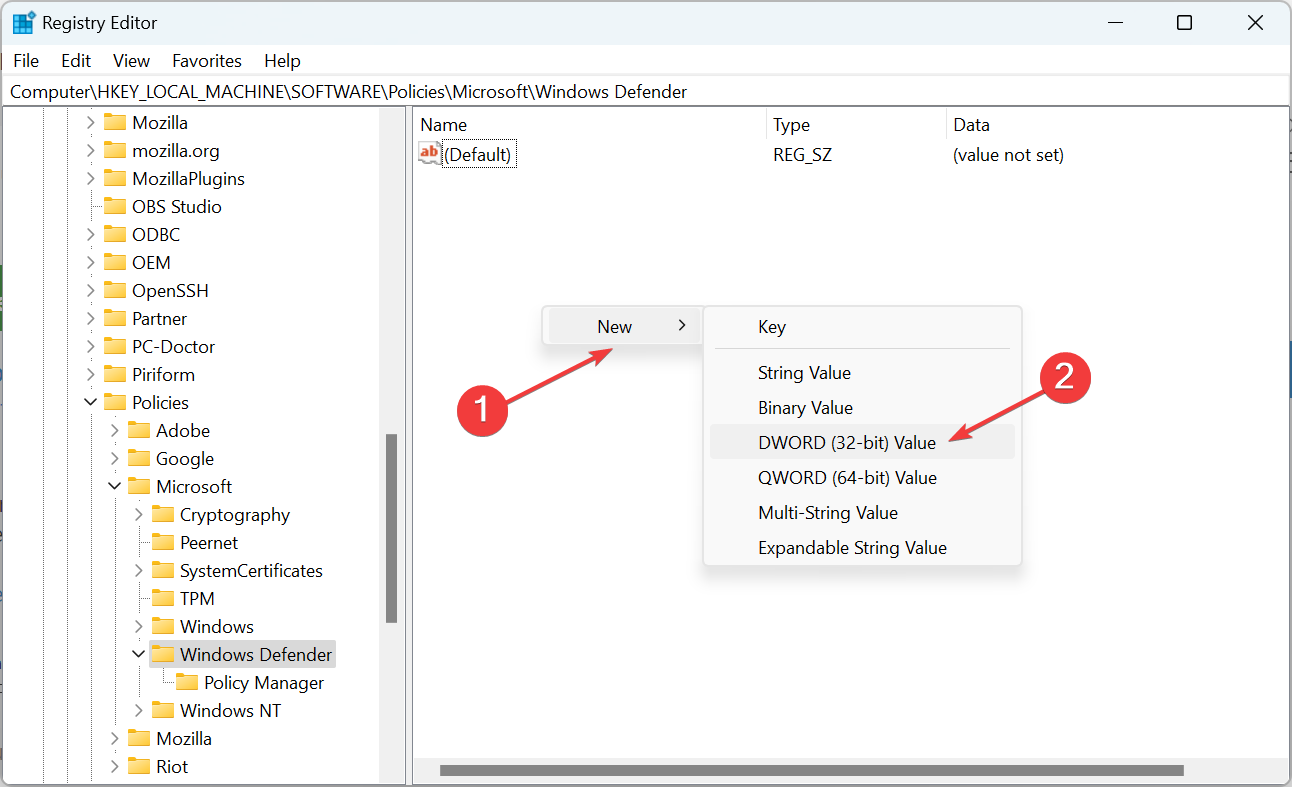Click the Riot folder icon
Image resolution: width=1292 pixels, height=787 pixels.
139,766
